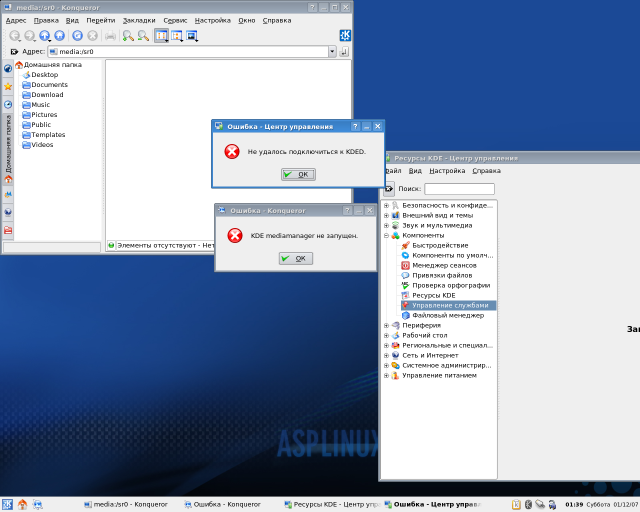This screenshot has width=640, height=512.
Task: Click the search field in Control Center
Action: point(459,189)
